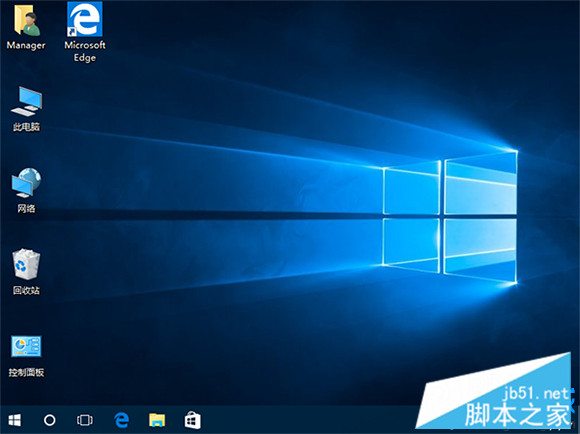Open the Windows Start menu
This screenshot has height=434, width=580.
click(x=14, y=420)
